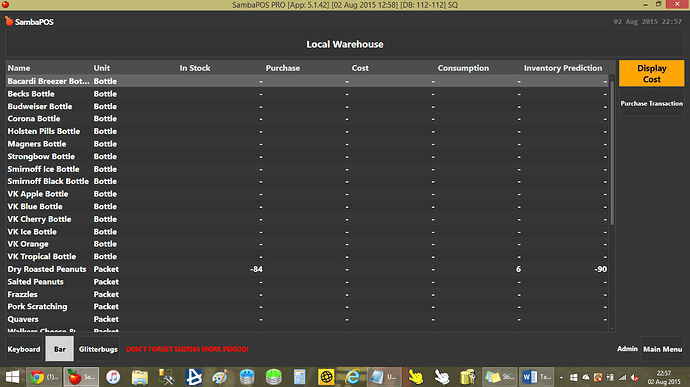
Task: Open the Calculator icon in taskbar
Action: coord(300,377)
